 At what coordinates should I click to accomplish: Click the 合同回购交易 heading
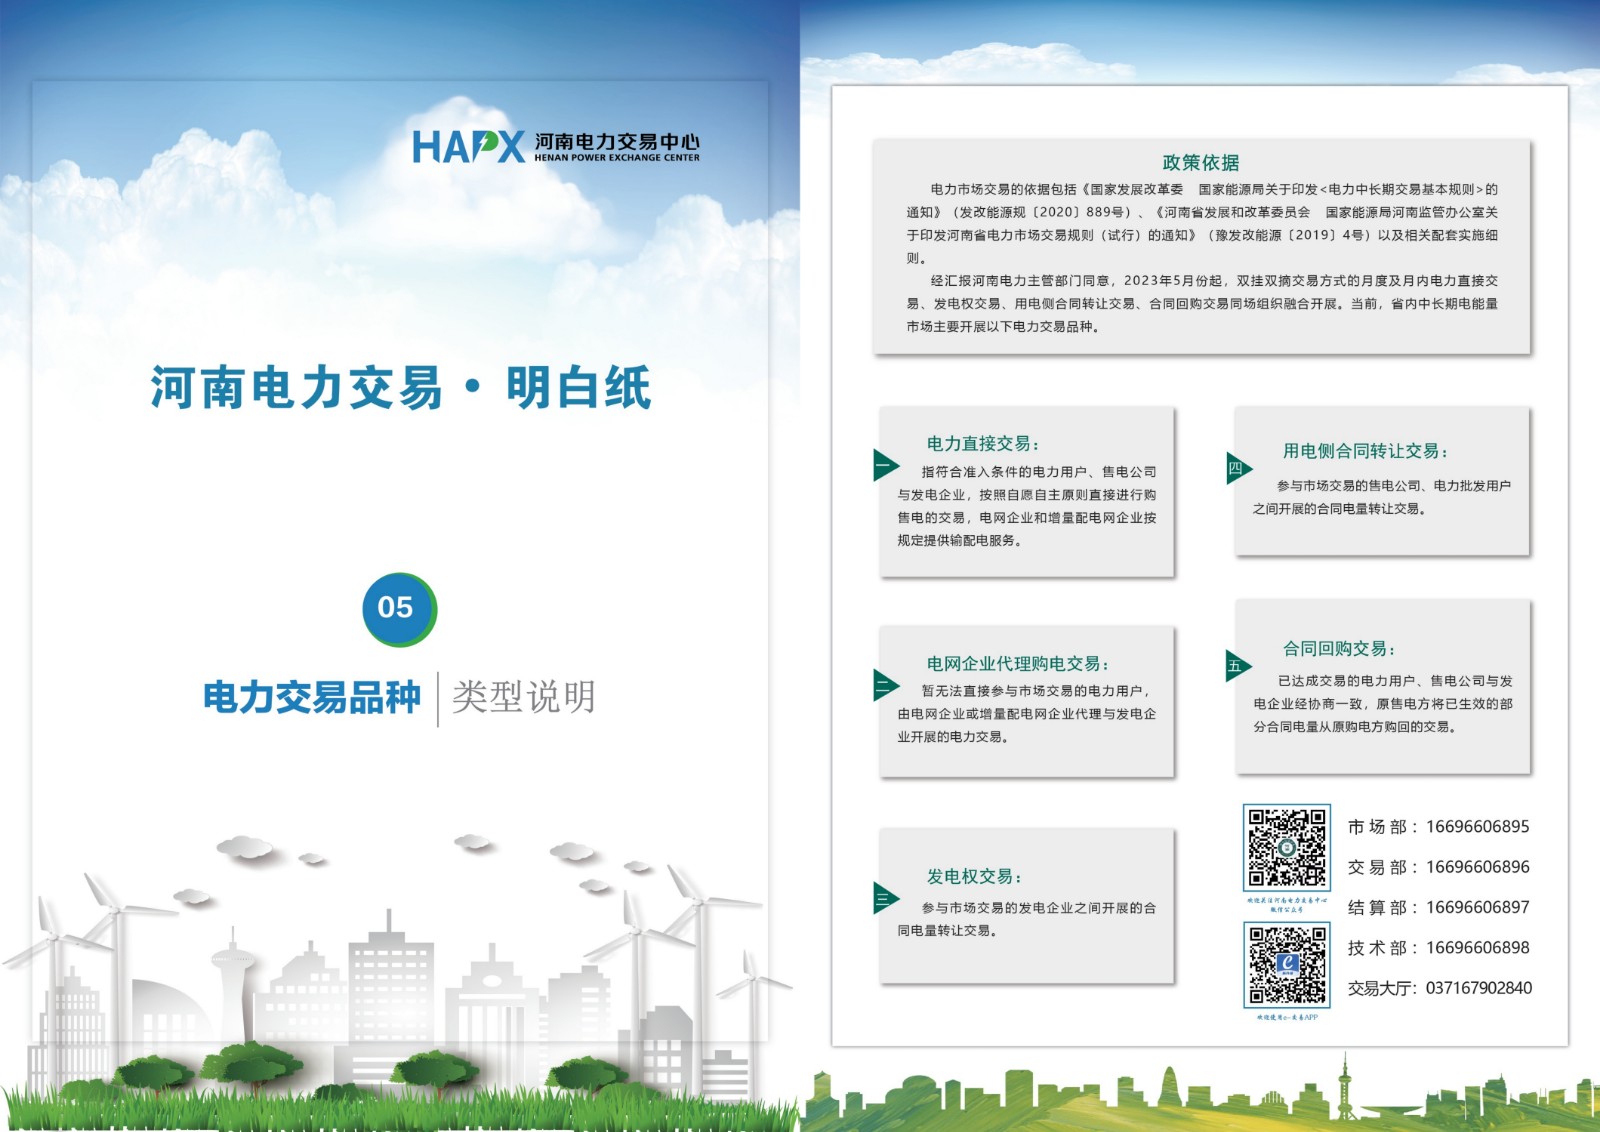click(x=1339, y=649)
